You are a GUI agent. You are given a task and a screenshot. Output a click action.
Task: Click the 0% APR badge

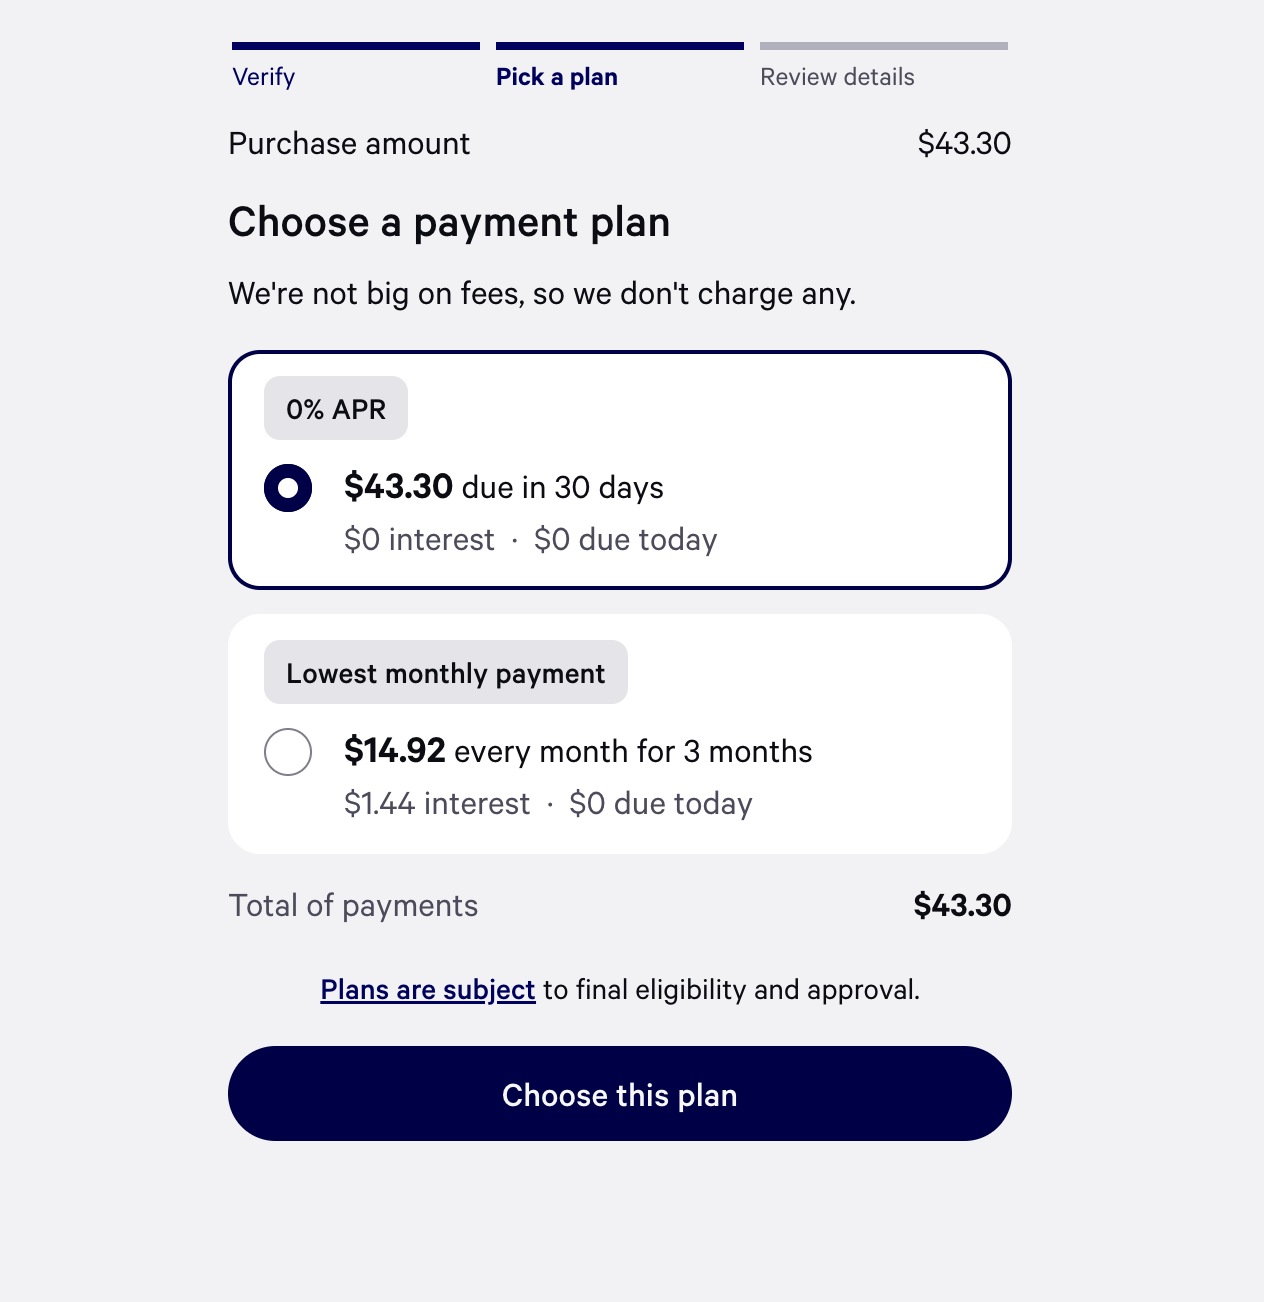(x=336, y=409)
